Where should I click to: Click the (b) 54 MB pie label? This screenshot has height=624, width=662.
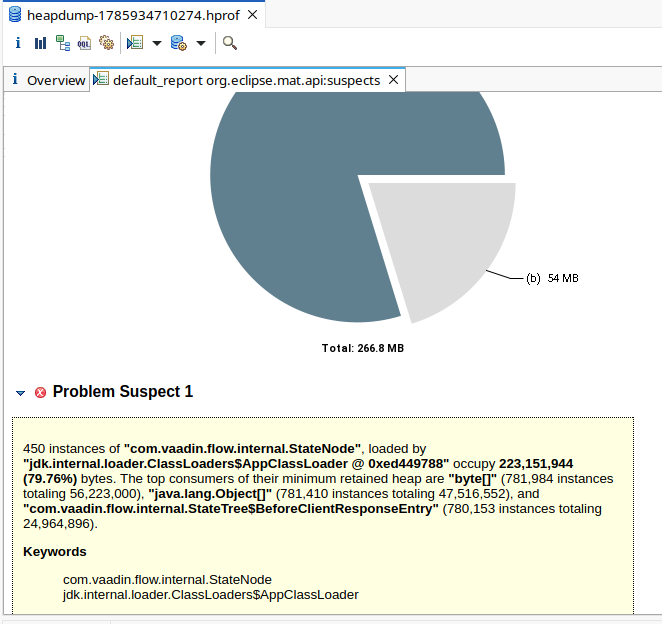click(552, 278)
